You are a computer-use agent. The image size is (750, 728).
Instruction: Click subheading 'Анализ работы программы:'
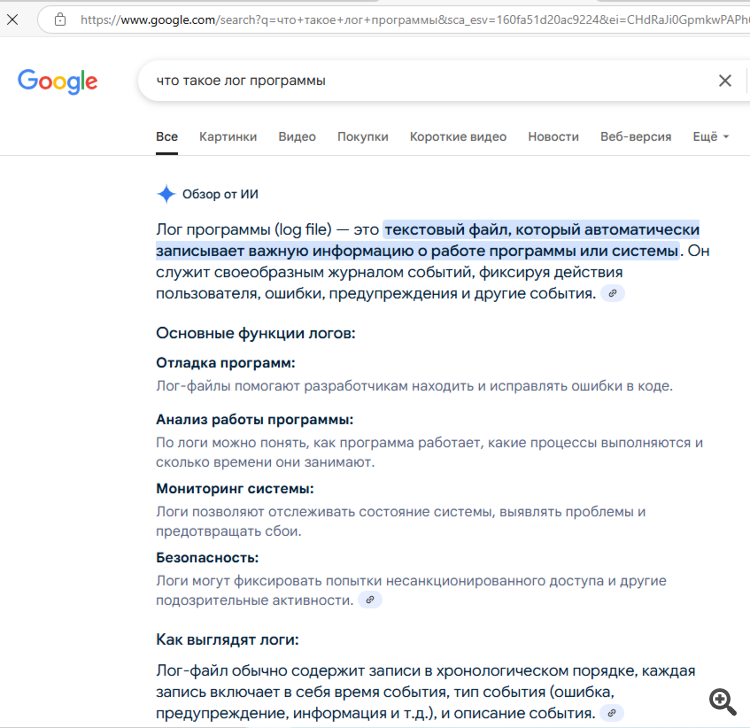[255, 420]
